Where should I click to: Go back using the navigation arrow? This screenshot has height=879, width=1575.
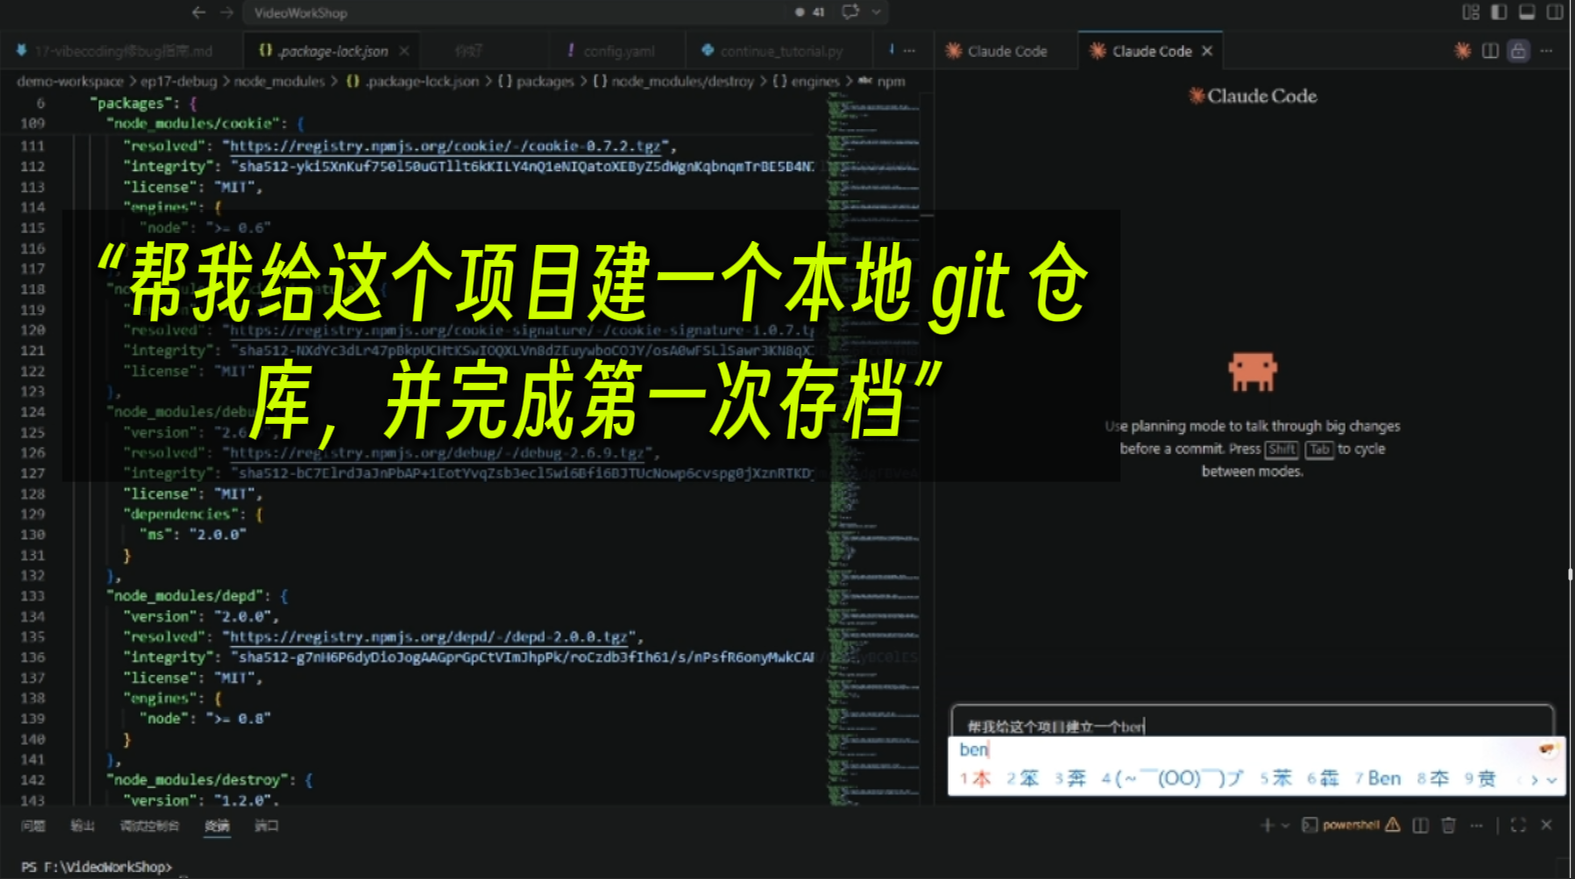click(198, 13)
